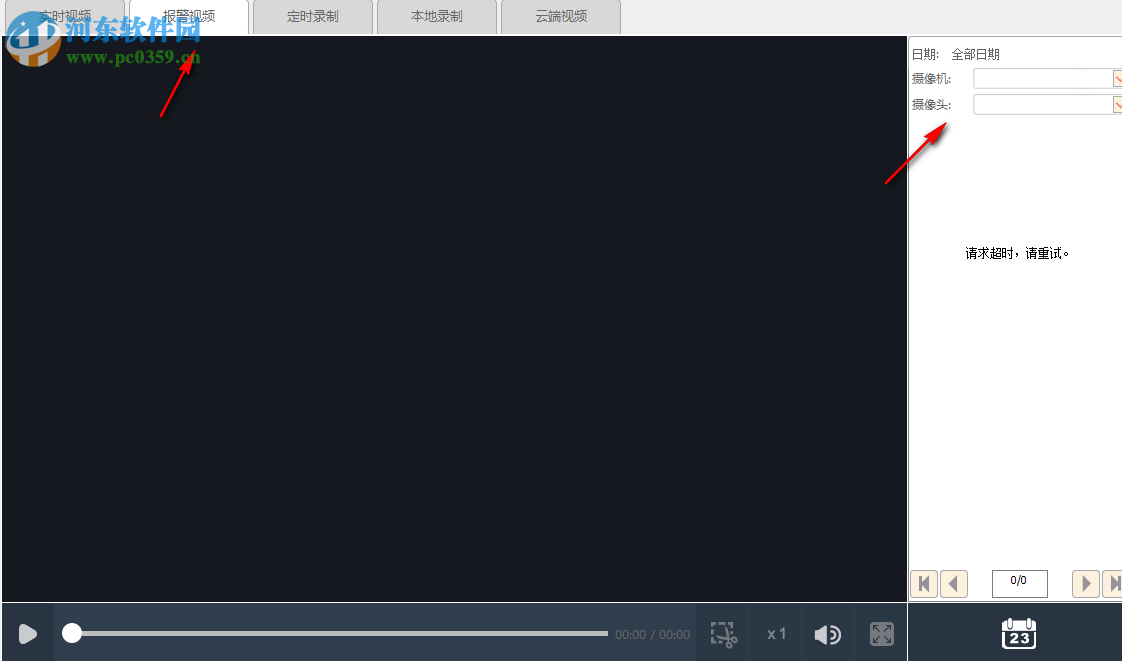Open the calendar date picker icon
This screenshot has width=1122, height=661.
(x=1020, y=633)
